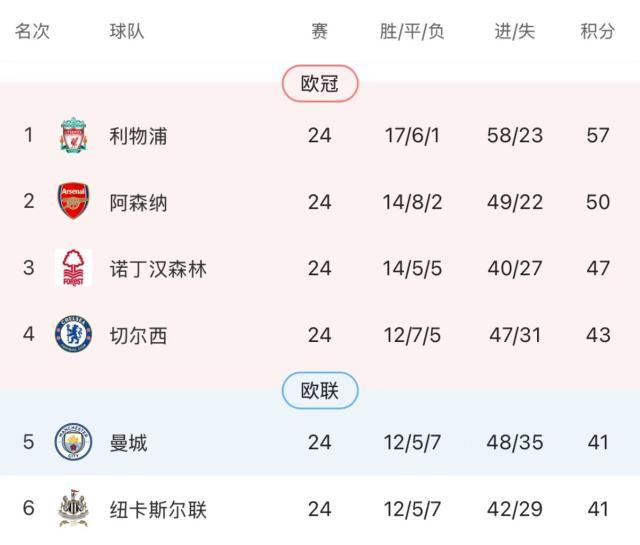Click the 积分 points column header
Screen dimensions: 640x545
(x=598, y=31)
